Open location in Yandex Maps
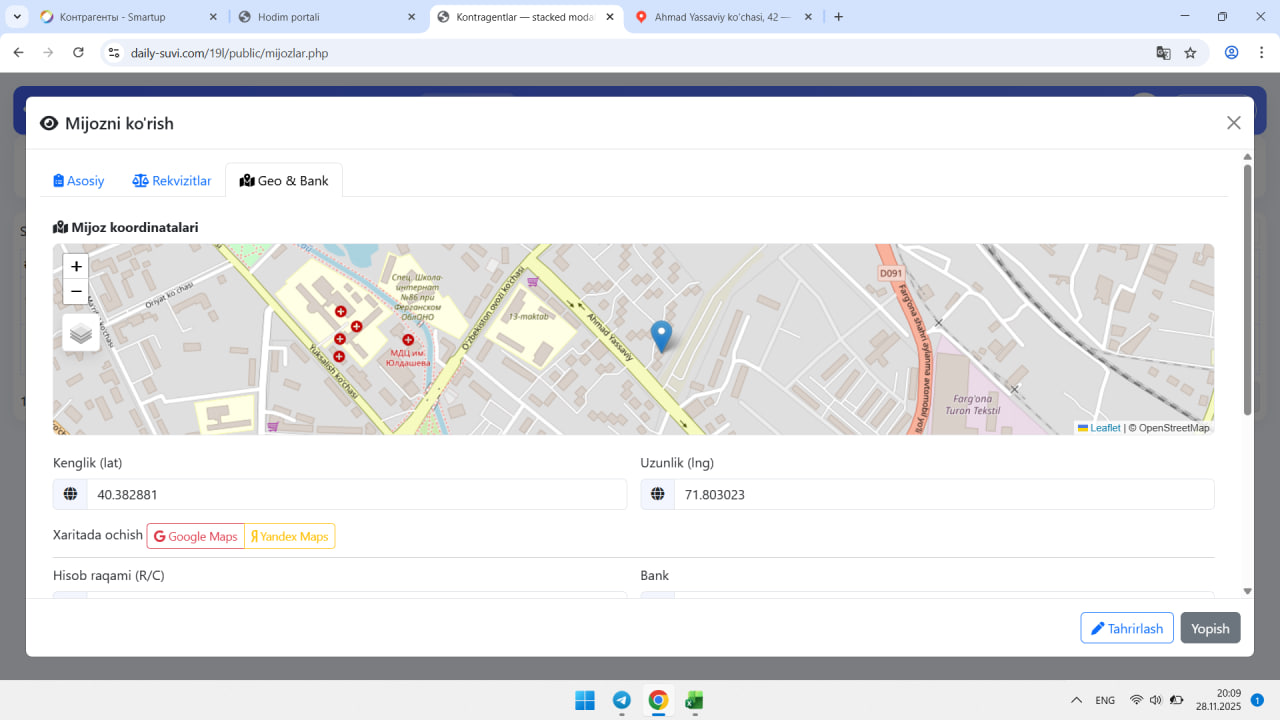 point(290,537)
